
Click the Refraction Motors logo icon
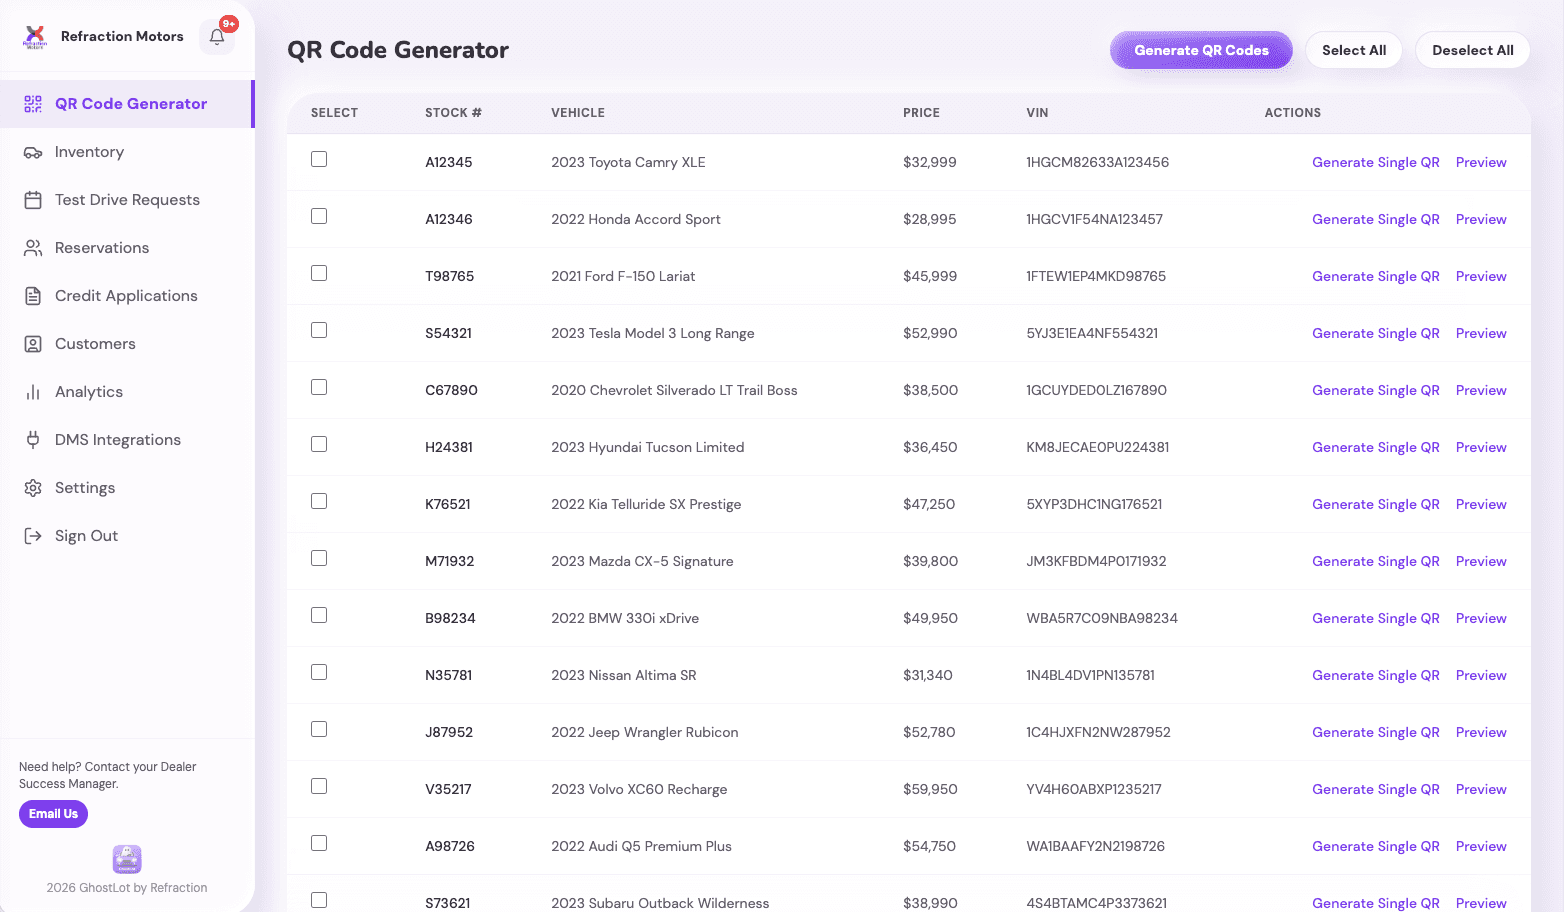[35, 37]
